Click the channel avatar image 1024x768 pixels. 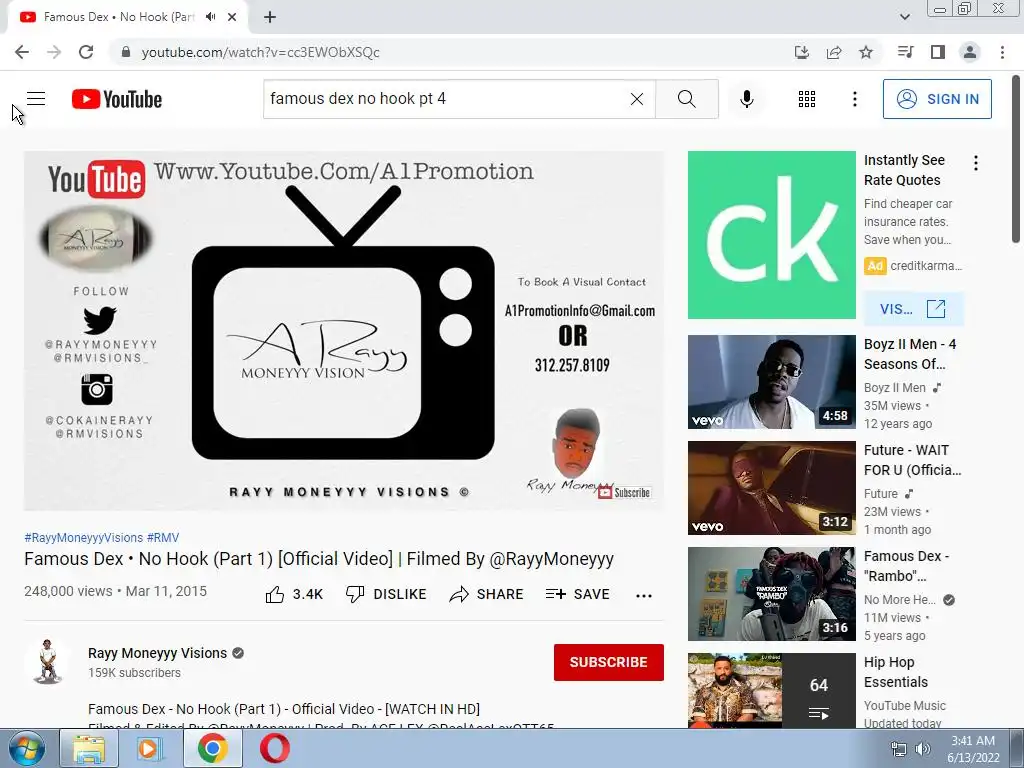coord(47,662)
